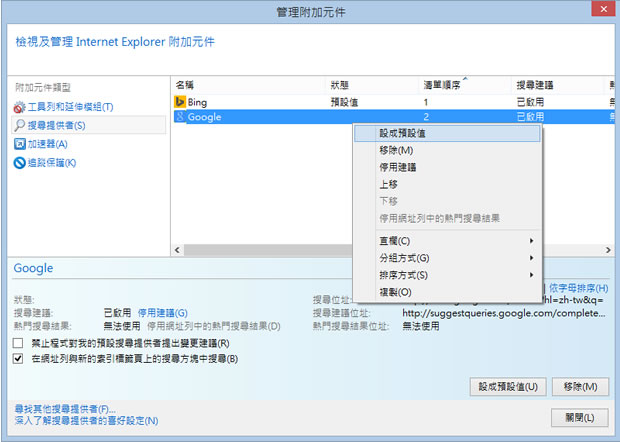Click right arrow of horizontal scrollbar
The height and width of the screenshot is (442, 620).
(x=608, y=250)
